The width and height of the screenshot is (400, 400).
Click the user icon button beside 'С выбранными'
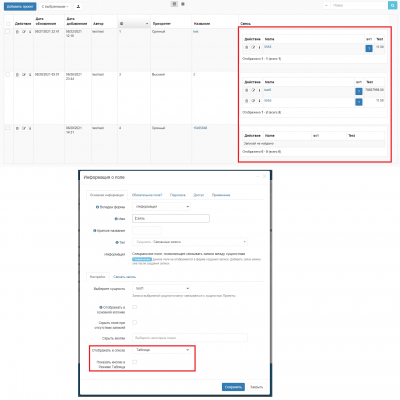tap(78, 6)
